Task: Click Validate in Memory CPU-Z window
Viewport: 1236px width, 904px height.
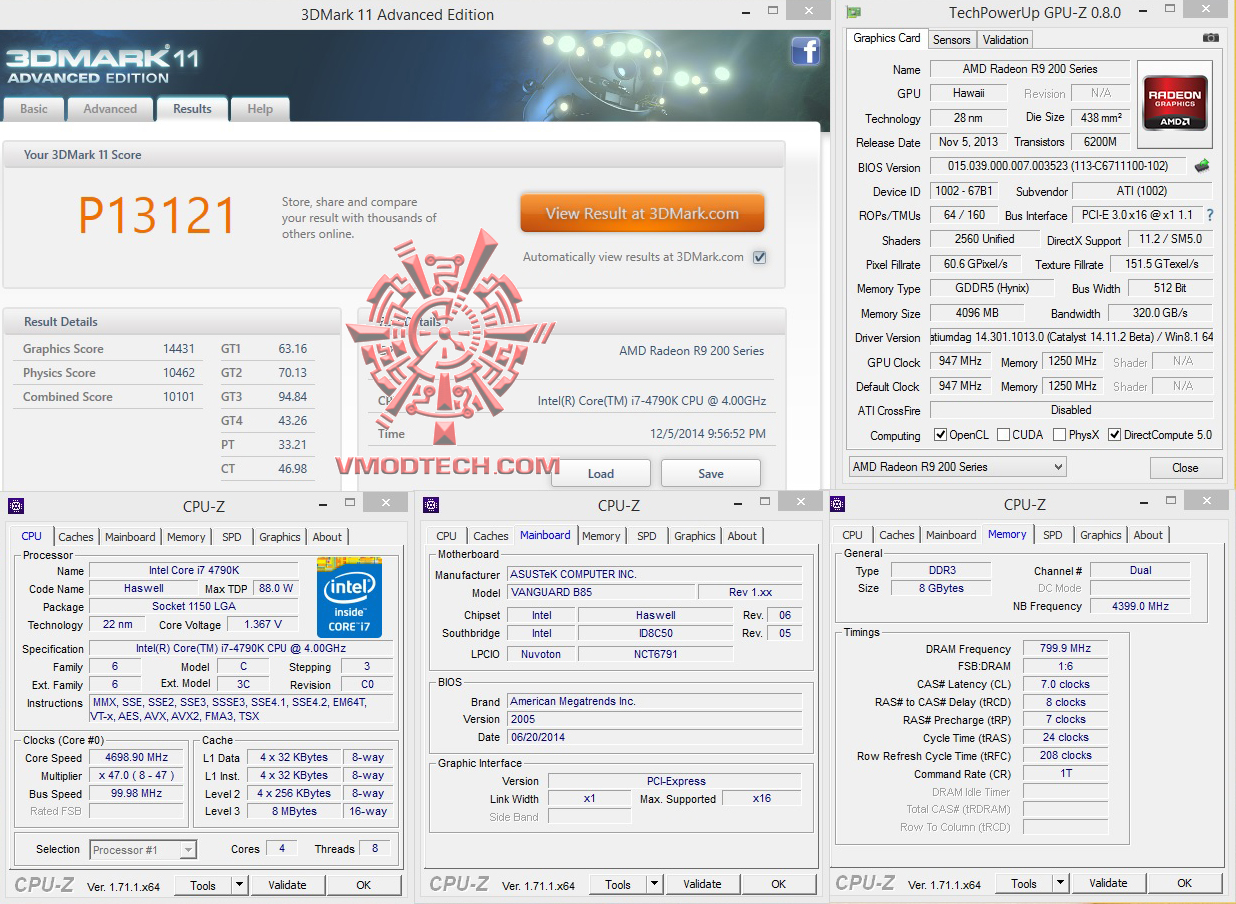Action: (1108, 883)
